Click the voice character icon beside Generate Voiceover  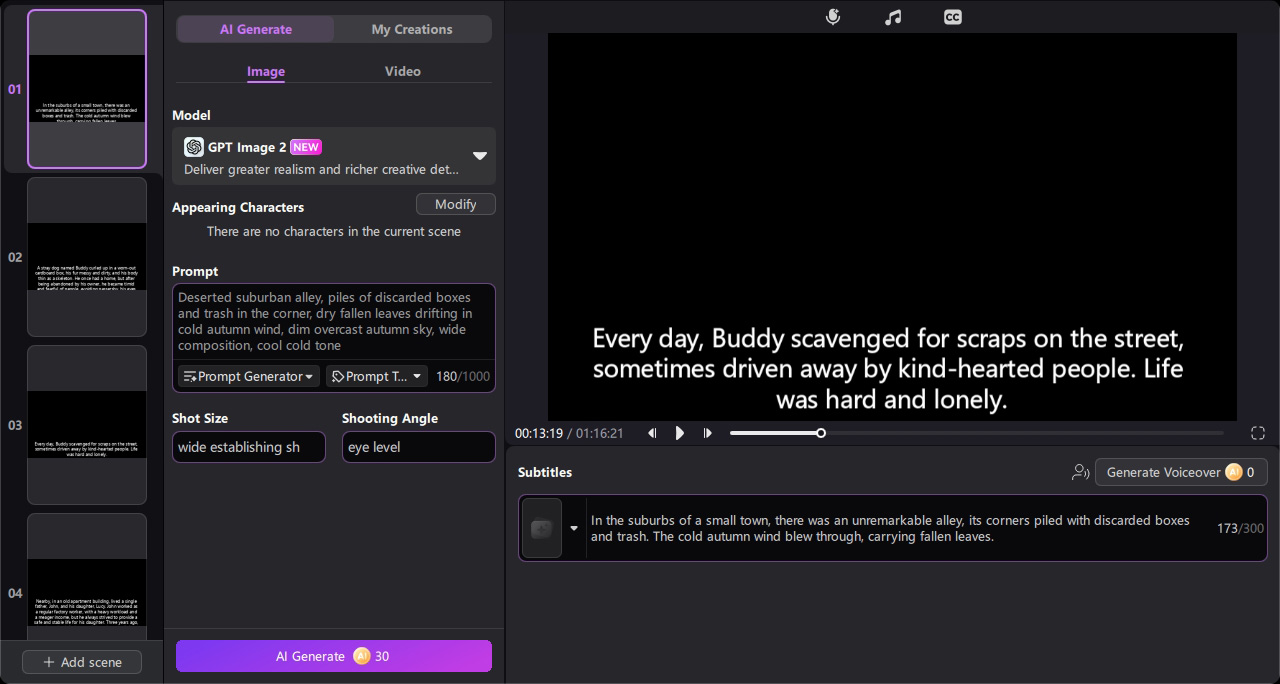point(1080,472)
